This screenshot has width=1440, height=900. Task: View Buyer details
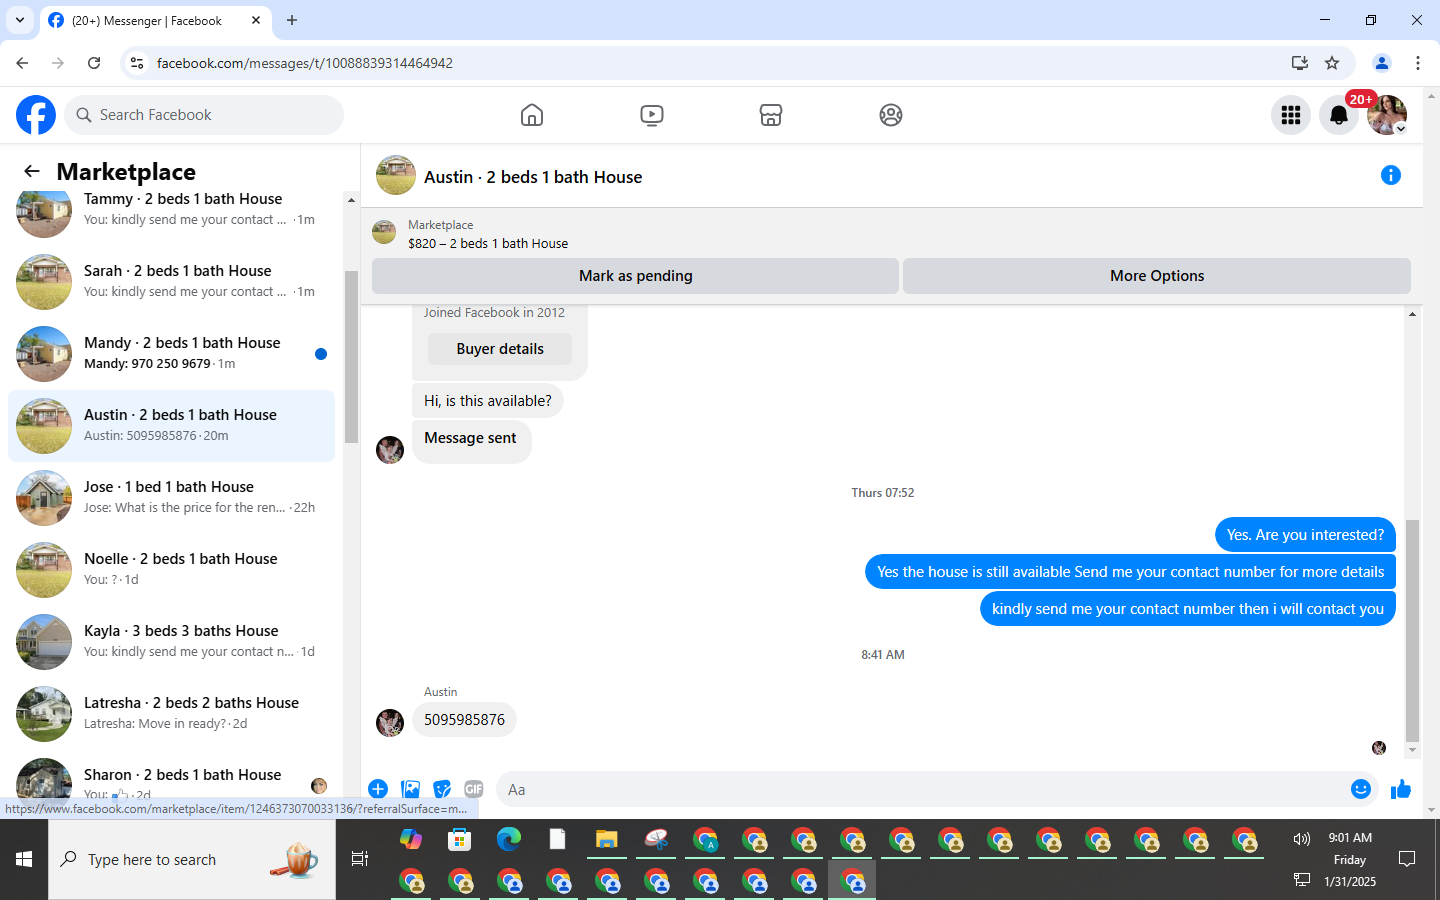coord(500,349)
